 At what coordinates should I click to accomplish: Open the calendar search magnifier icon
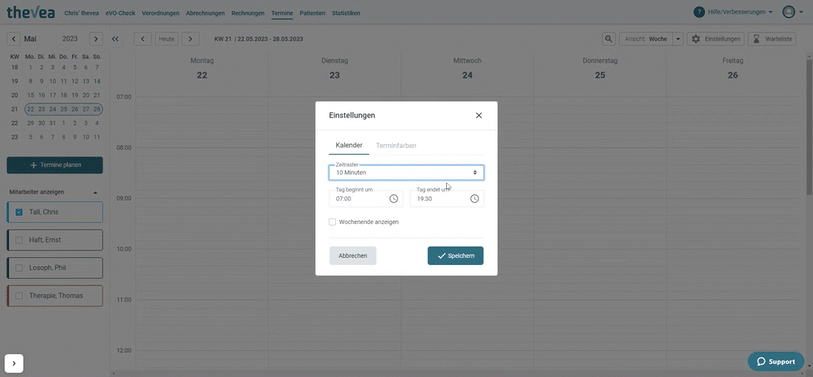(609, 39)
